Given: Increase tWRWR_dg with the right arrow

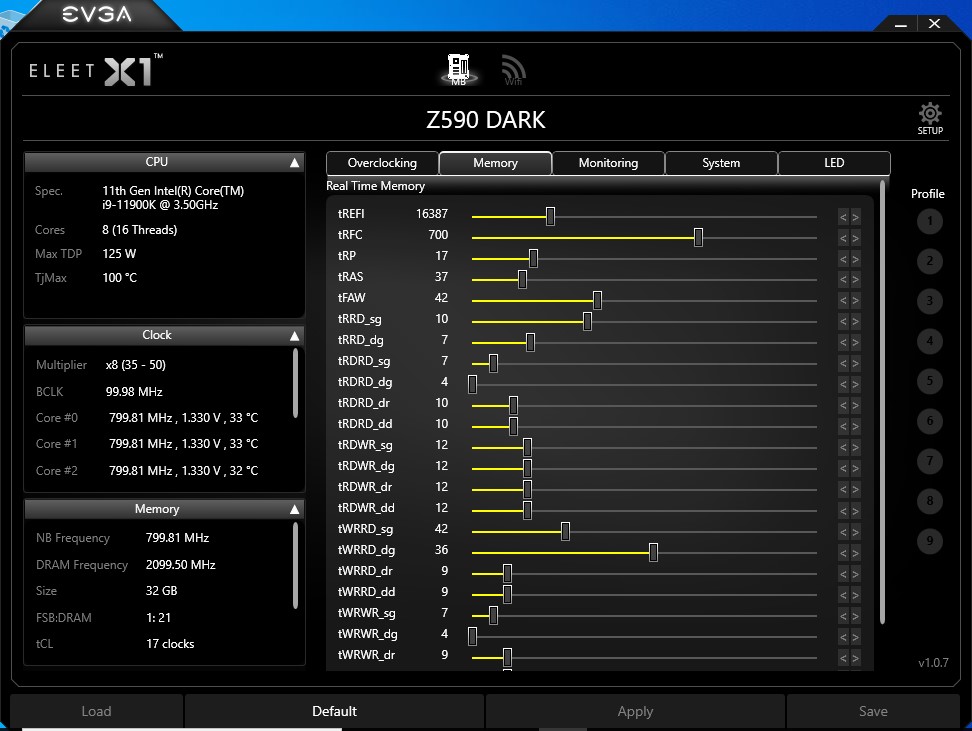Looking at the screenshot, I should click(x=855, y=637).
